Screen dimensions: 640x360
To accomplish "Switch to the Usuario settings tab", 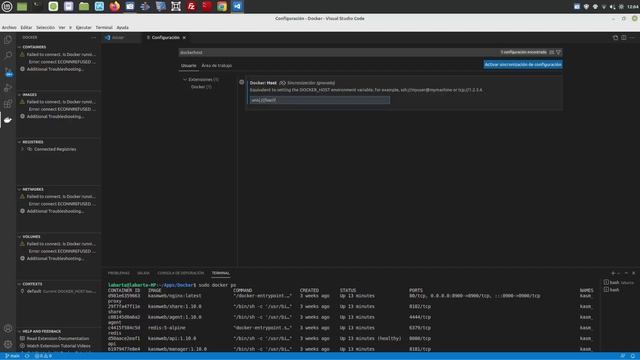I will tap(189, 65).
